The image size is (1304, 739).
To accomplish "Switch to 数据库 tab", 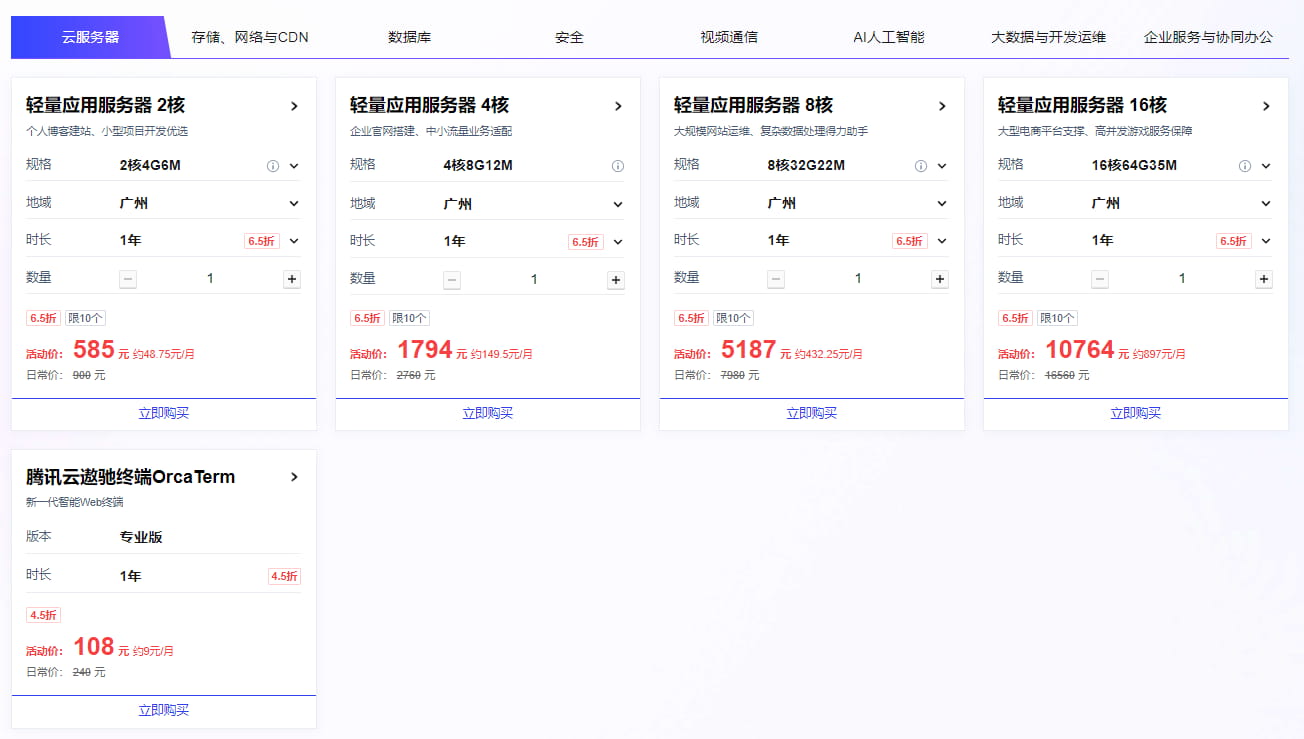I will click(x=409, y=37).
